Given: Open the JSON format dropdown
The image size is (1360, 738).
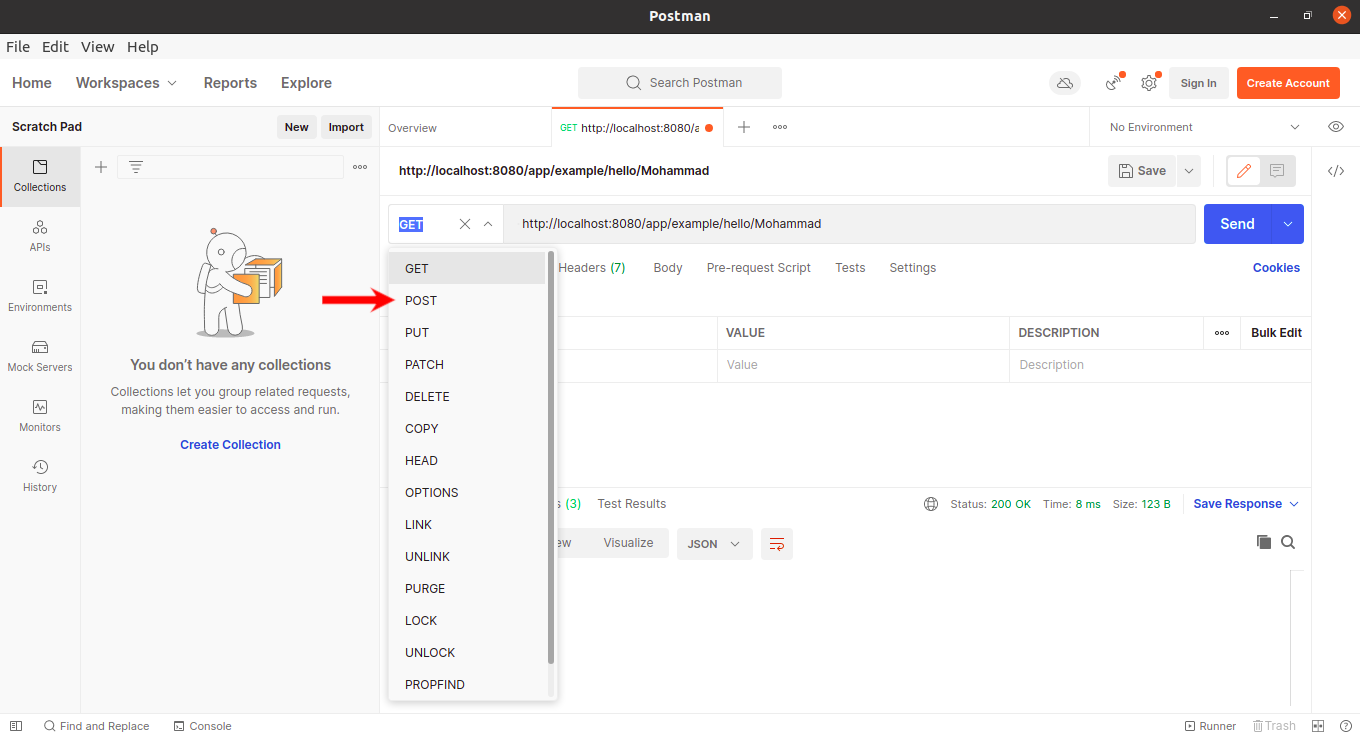Looking at the screenshot, I should coord(714,544).
